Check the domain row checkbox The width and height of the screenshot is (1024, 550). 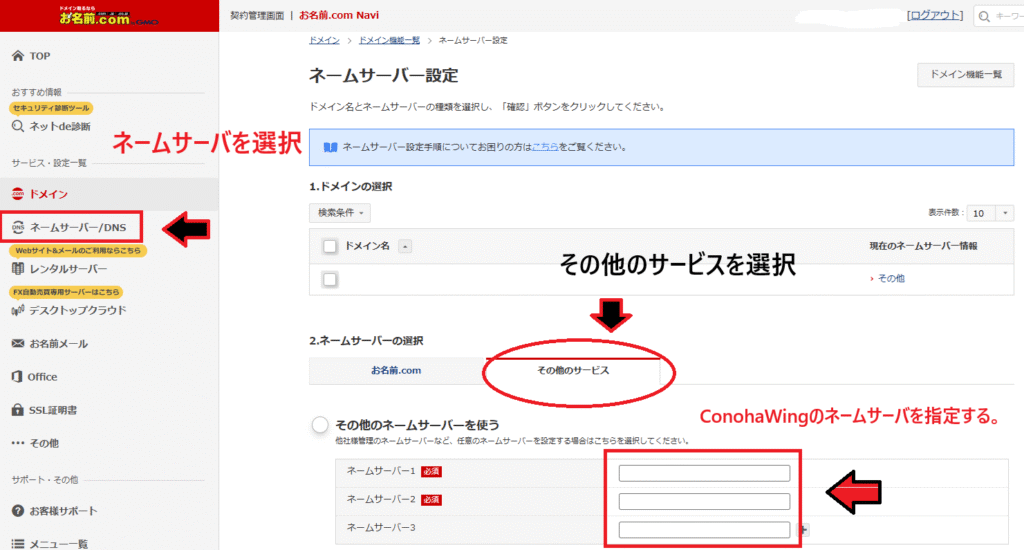click(x=330, y=280)
